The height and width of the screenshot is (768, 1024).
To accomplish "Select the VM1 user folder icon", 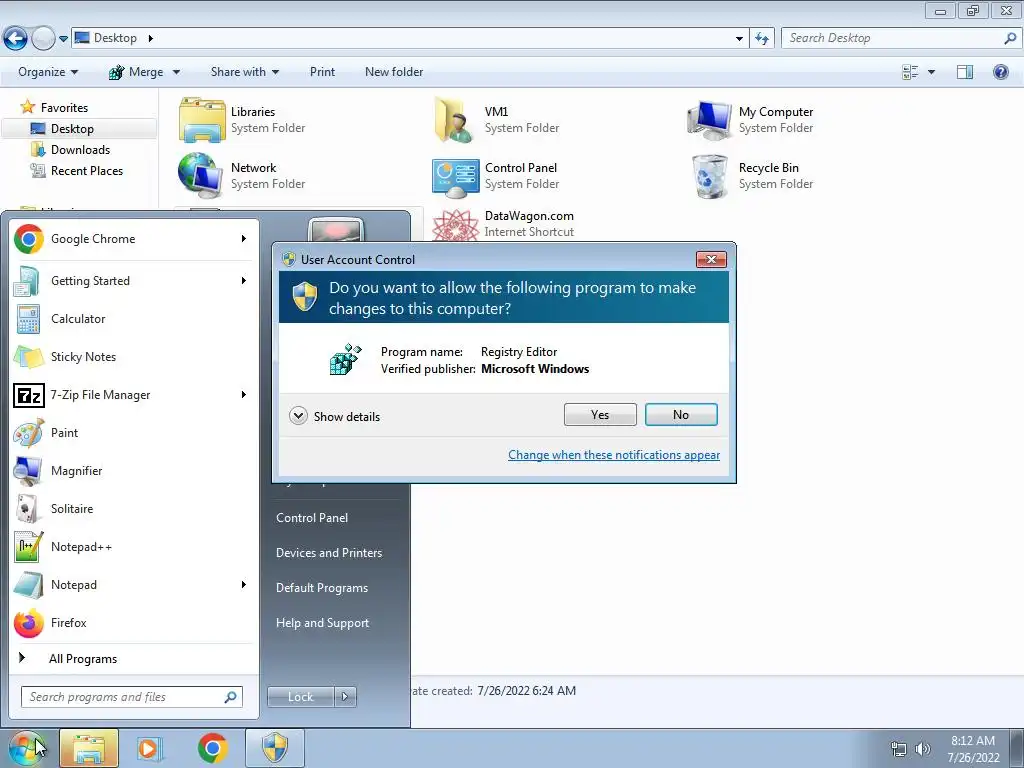I will (452, 120).
